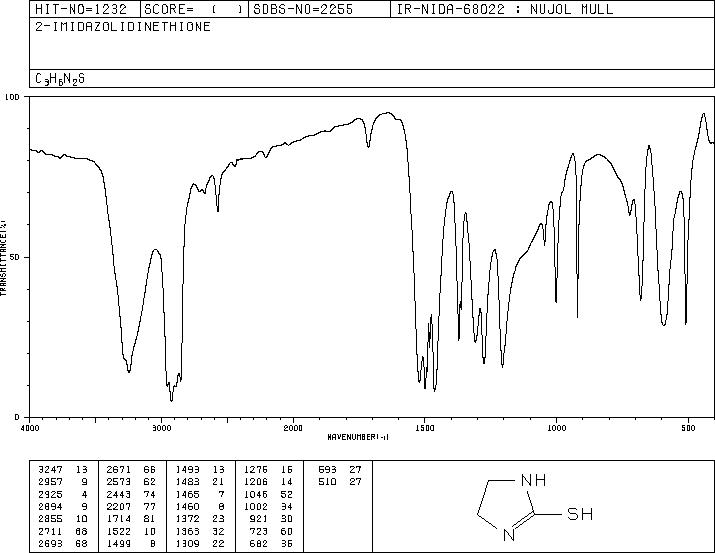The image size is (715, 553).
Task: Click the WAVENUMBER axis title
Action: [x=358, y=437]
